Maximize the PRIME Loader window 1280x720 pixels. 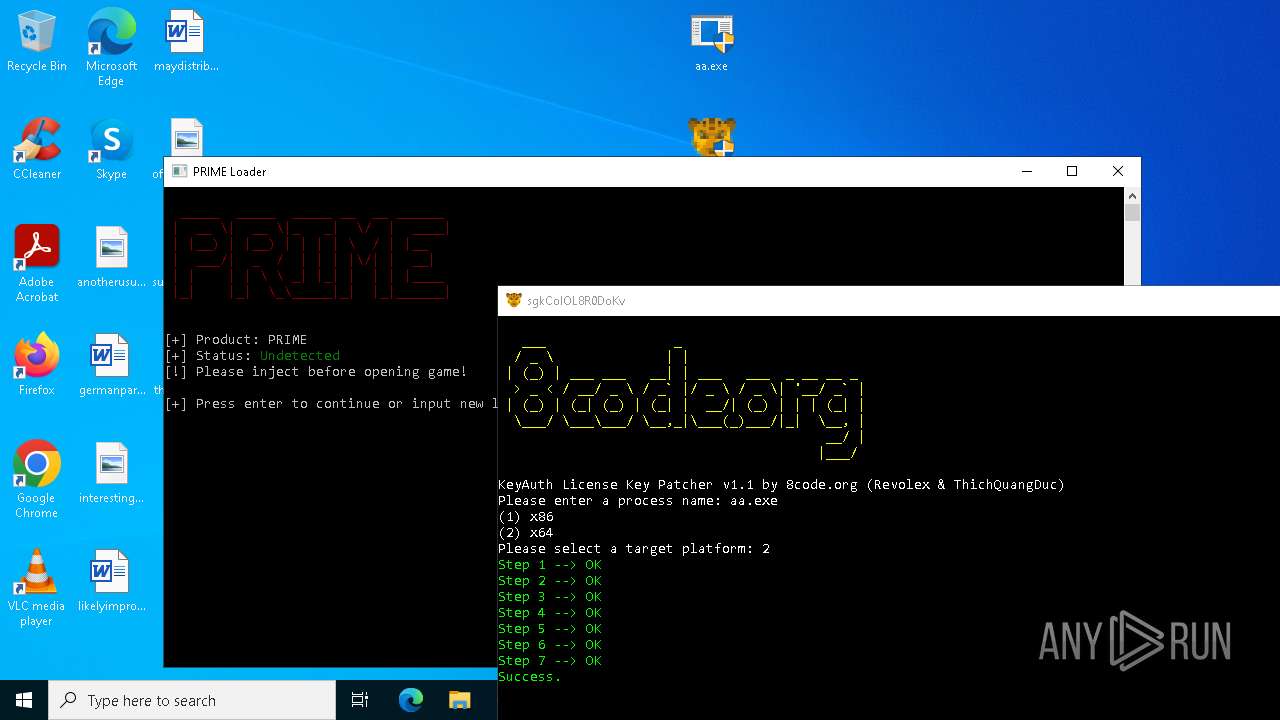(x=1072, y=171)
